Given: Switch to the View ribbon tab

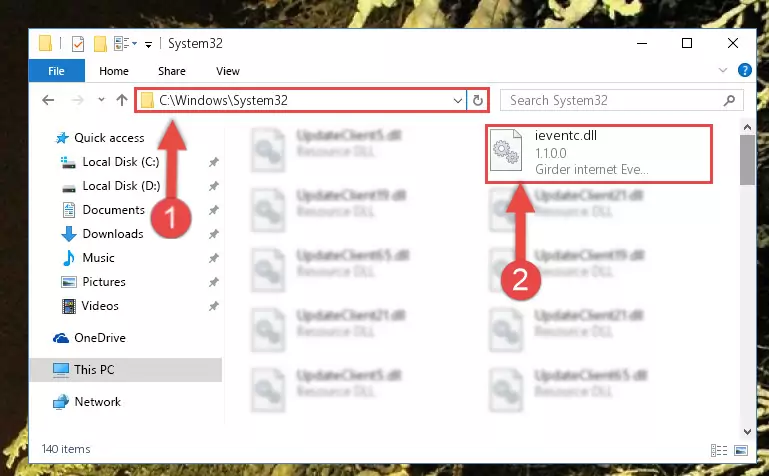Looking at the screenshot, I should coord(228,71).
